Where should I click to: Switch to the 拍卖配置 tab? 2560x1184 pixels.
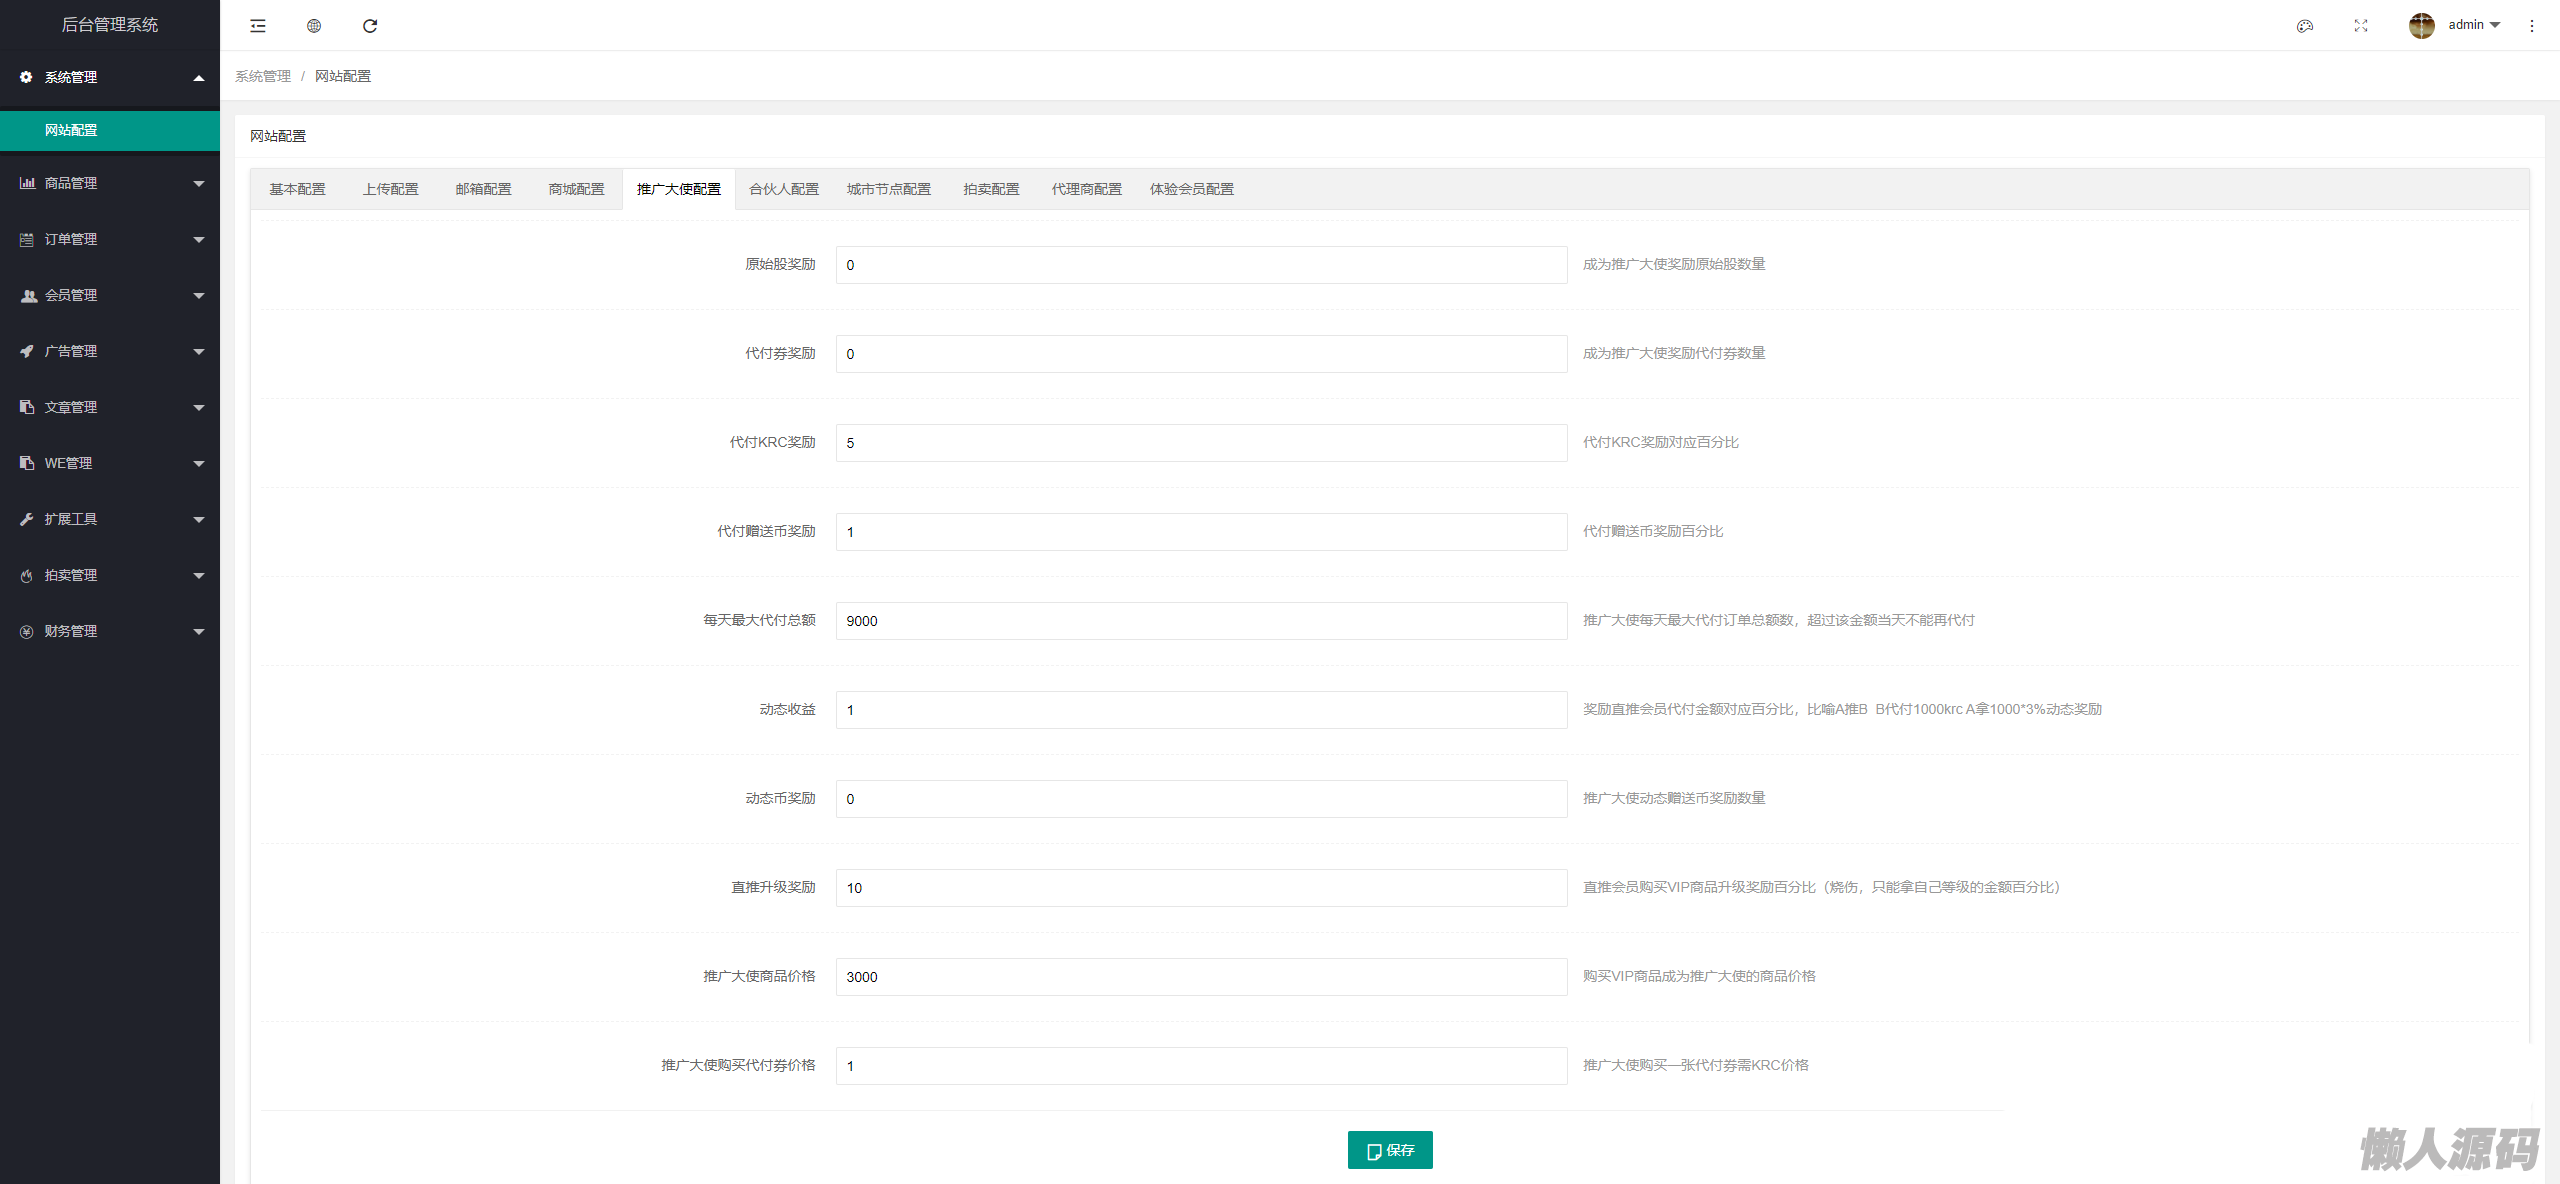point(991,189)
